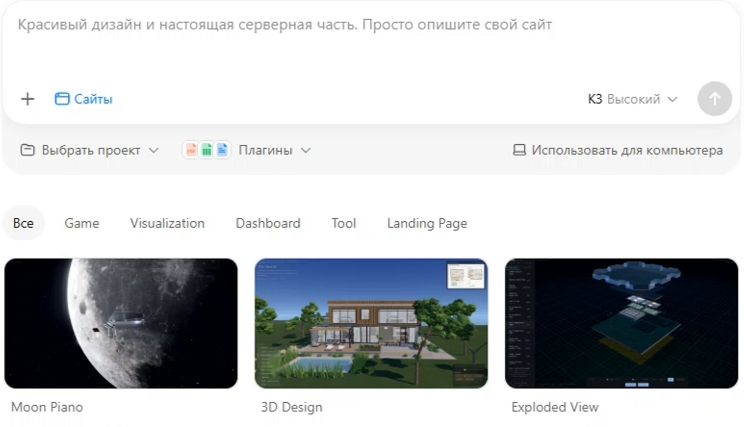The height and width of the screenshot is (427, 744).
Task: Click the plugin file icons group
Action: click(206, 150)
